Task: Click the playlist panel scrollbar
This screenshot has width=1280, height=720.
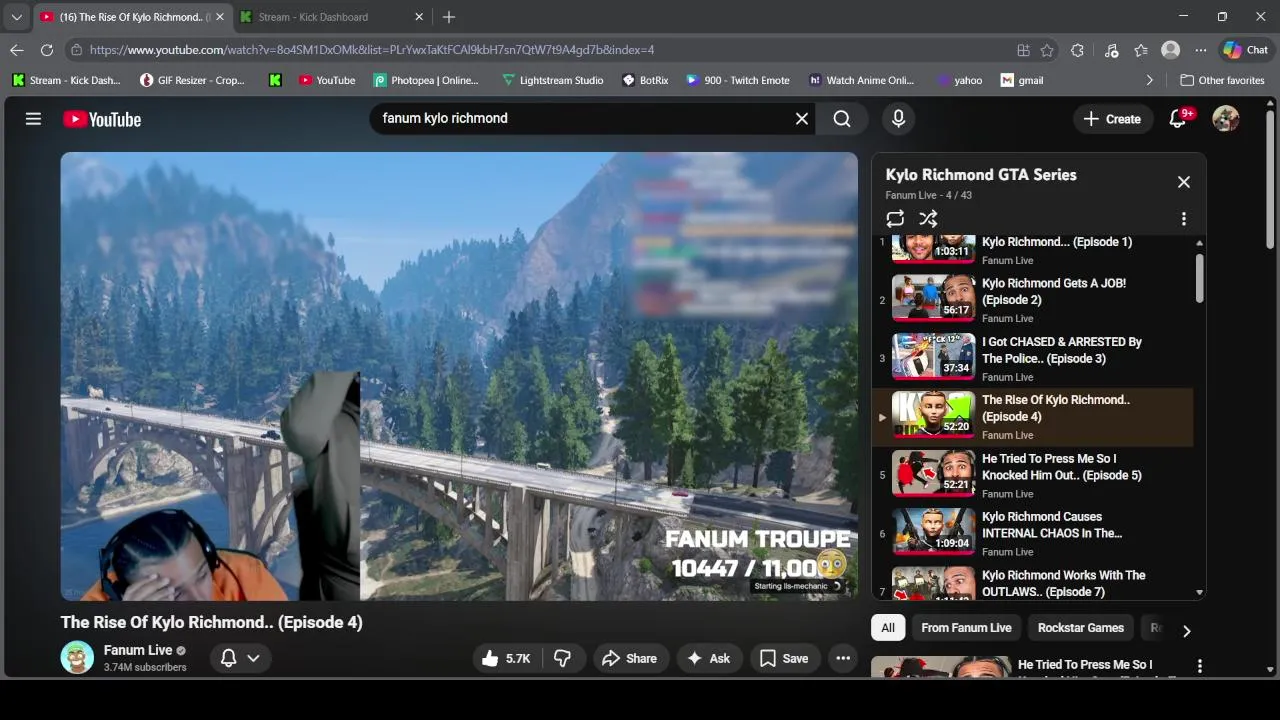Action: click(x=1199, y=277)
